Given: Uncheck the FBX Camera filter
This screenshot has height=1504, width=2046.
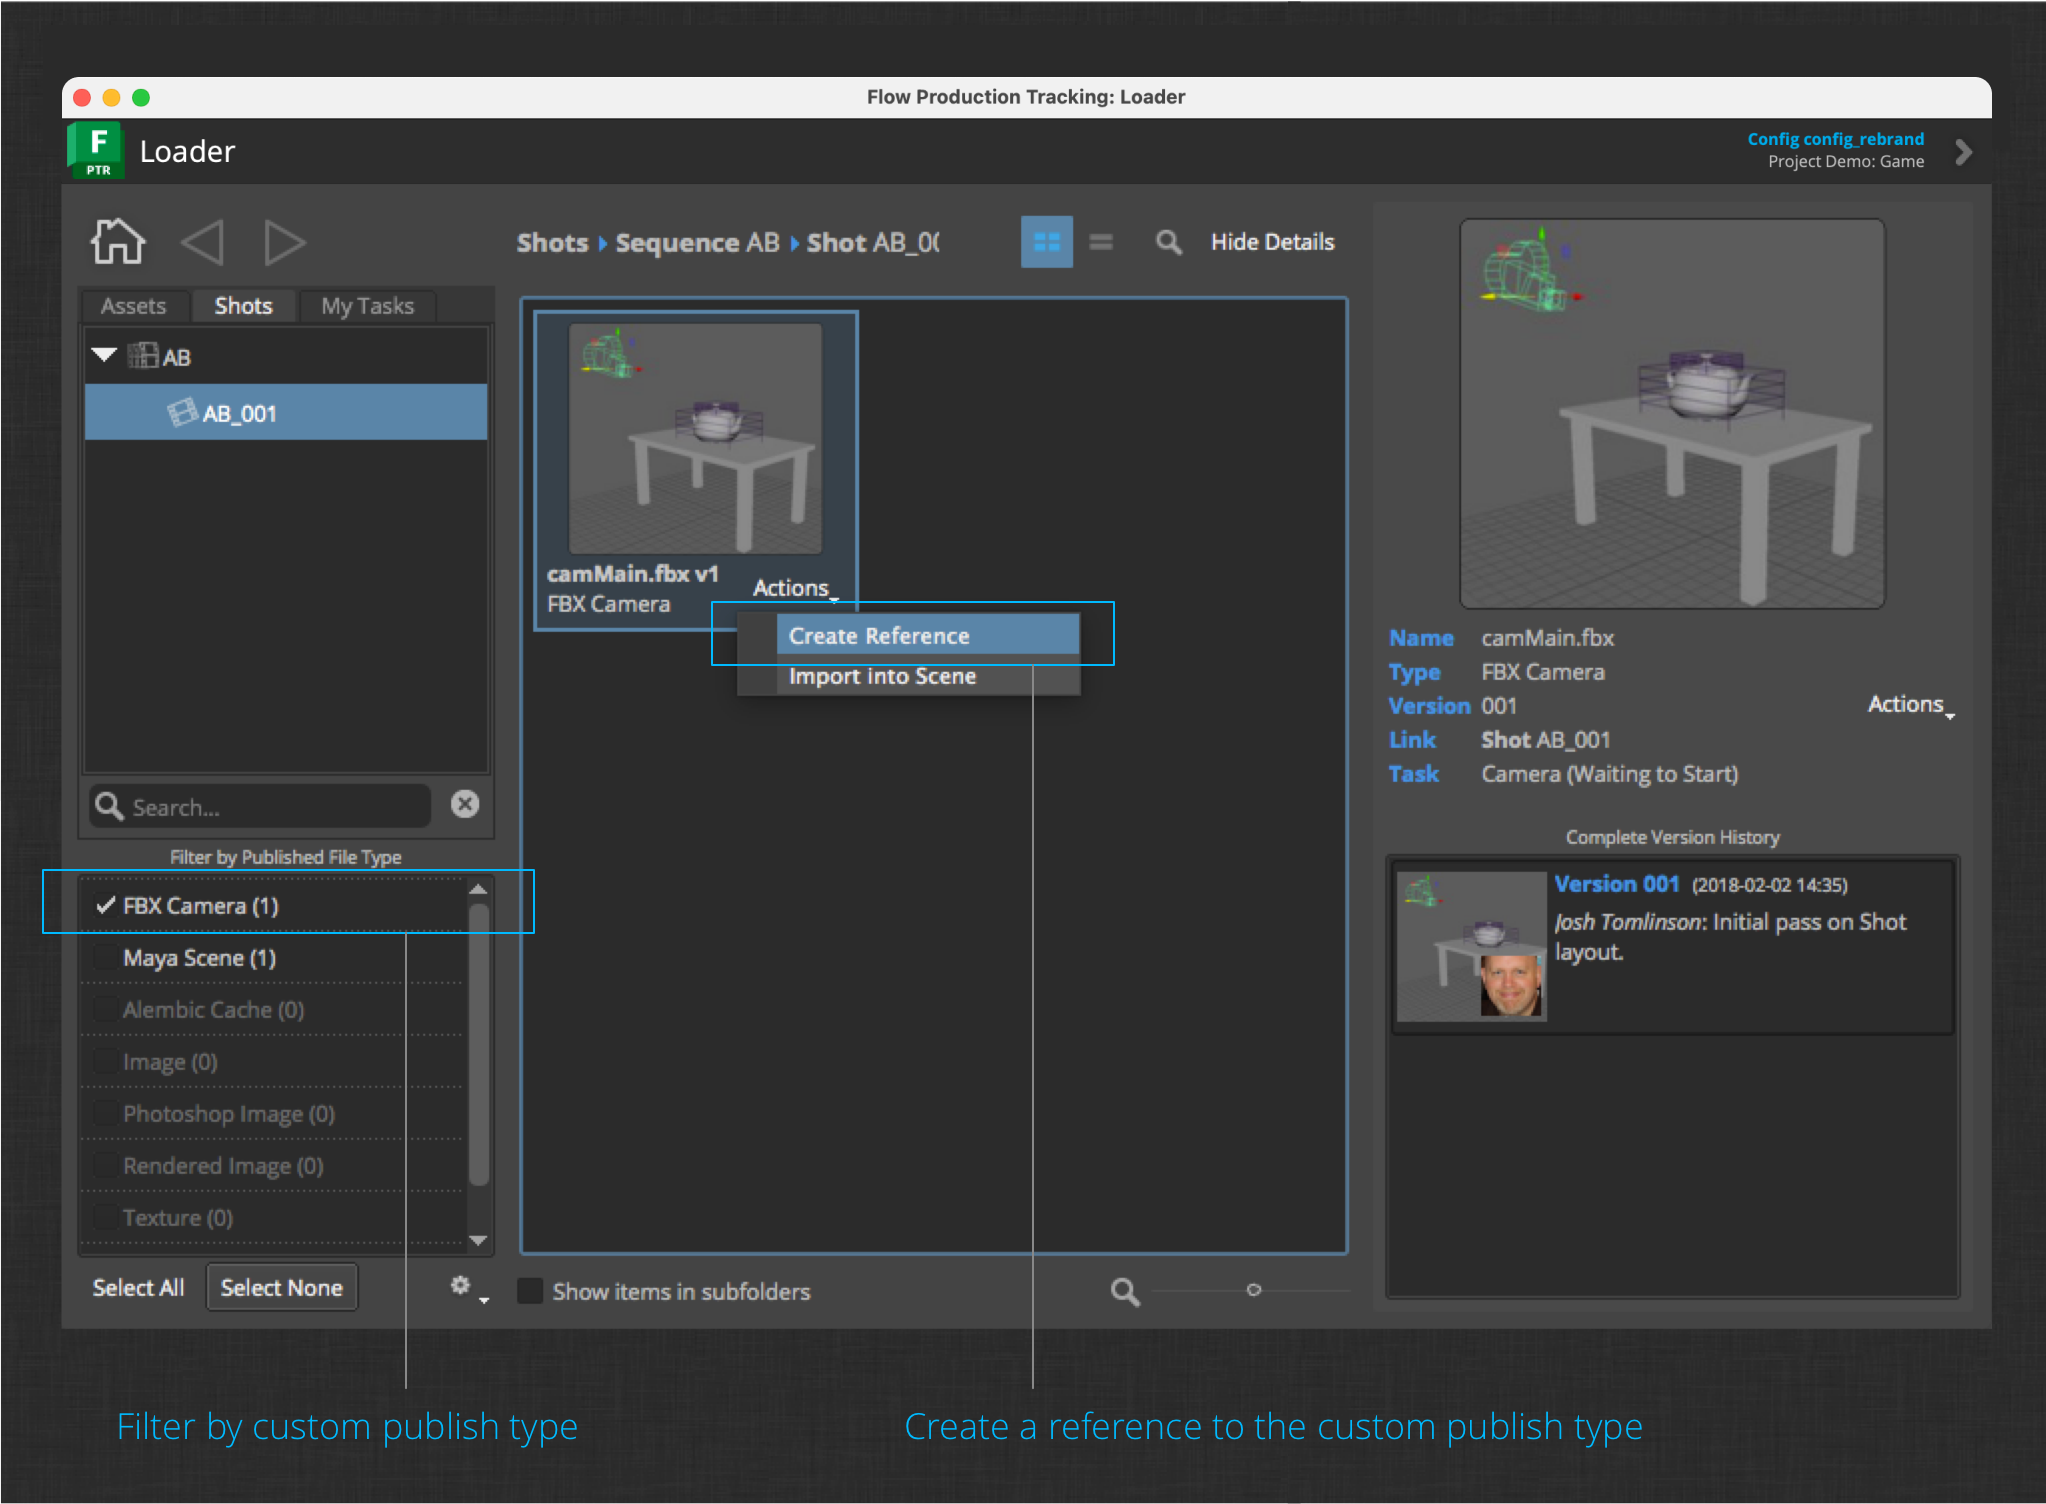Looking at the screenshot, I should click(105, 905).
